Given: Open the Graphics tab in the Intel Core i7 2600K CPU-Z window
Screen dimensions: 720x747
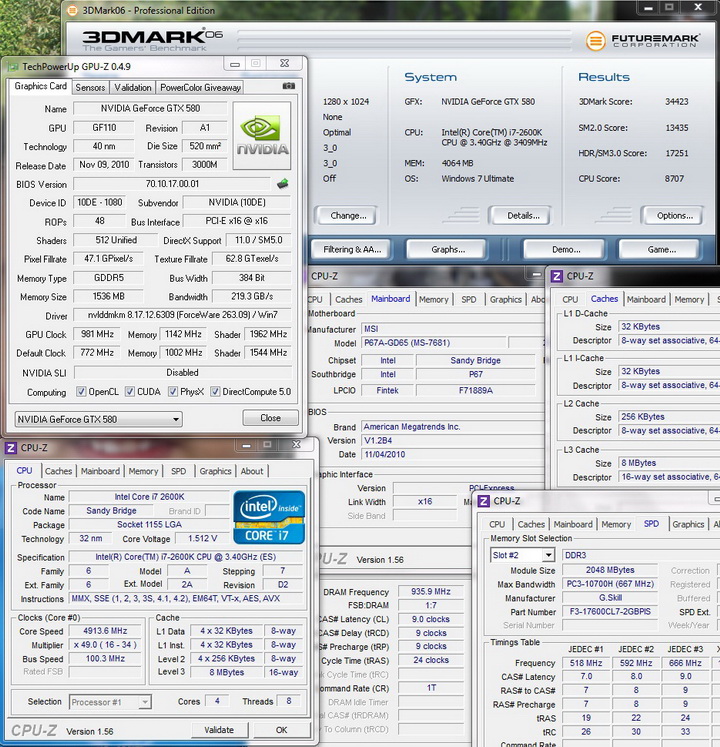Looking at the screenshot, I should (215, 471).
